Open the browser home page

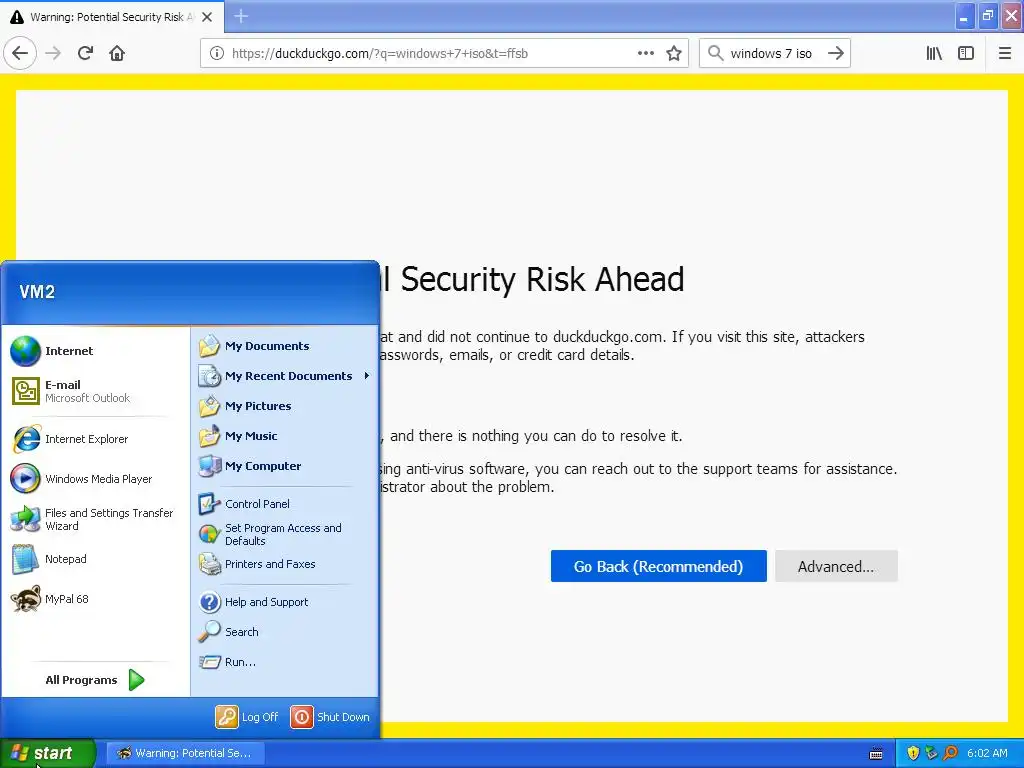(x=117, y=54)
